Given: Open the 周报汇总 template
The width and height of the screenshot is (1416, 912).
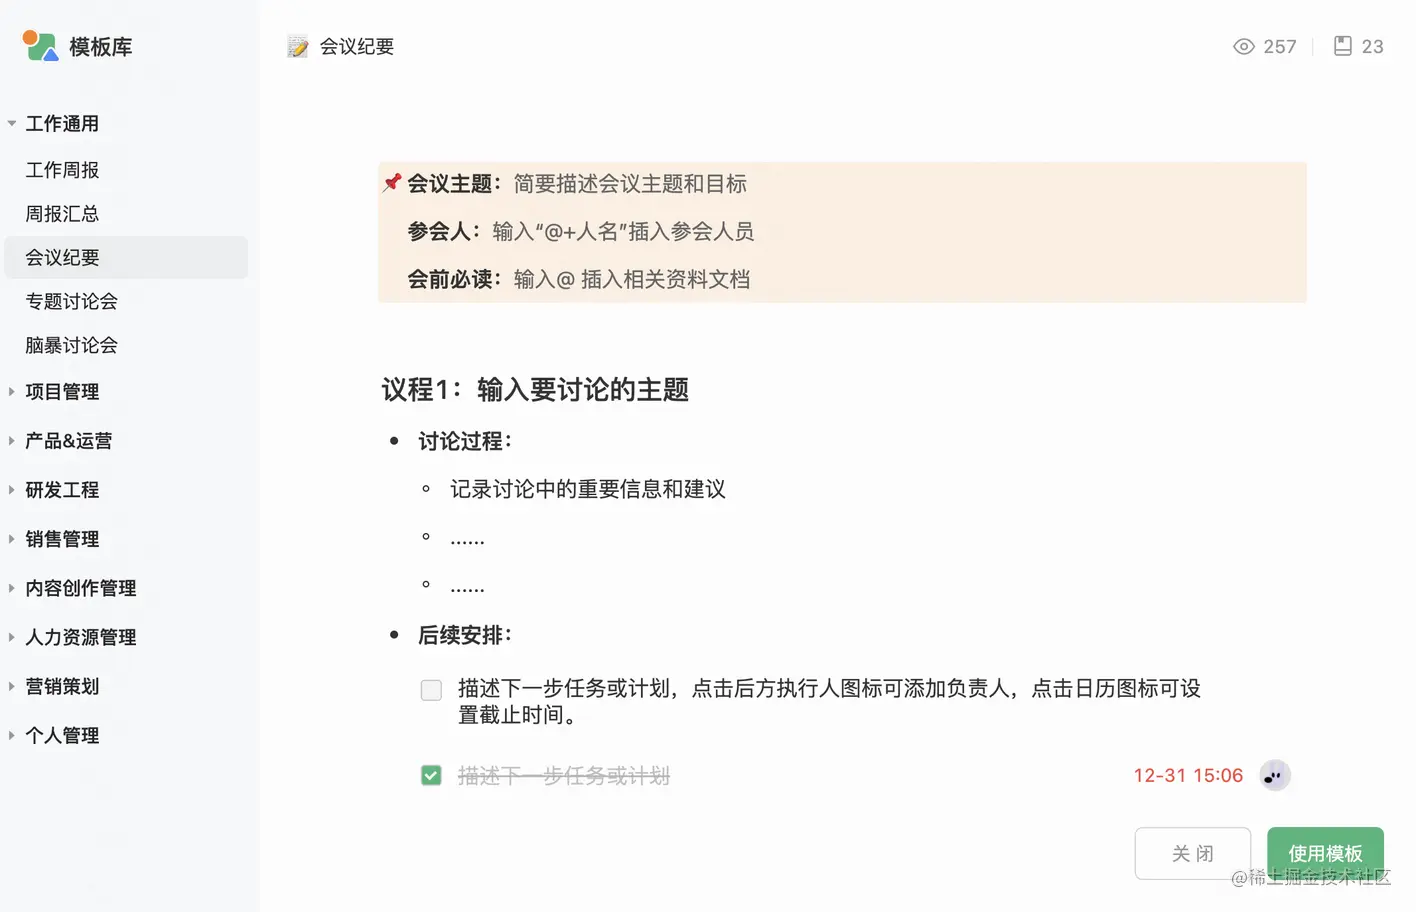Looking at the screenshot, I should (62, 214).
